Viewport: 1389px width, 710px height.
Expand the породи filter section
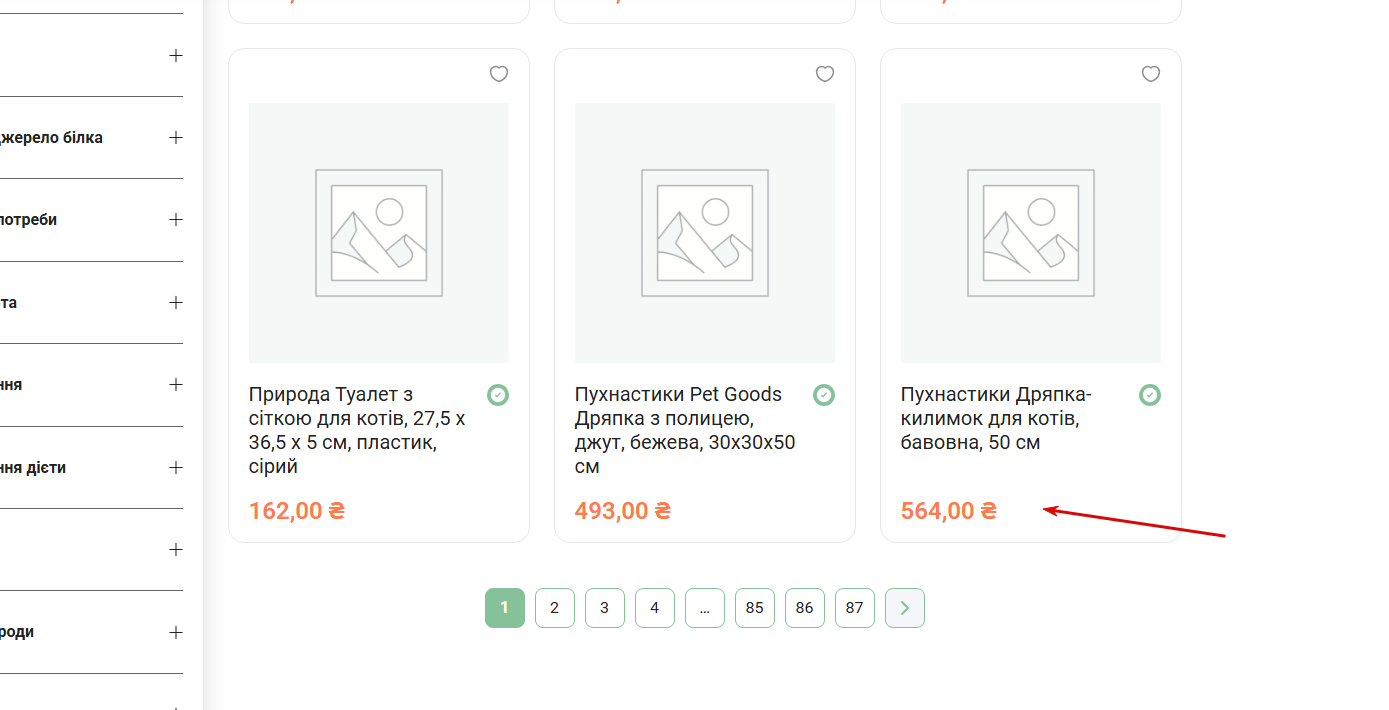176,633
